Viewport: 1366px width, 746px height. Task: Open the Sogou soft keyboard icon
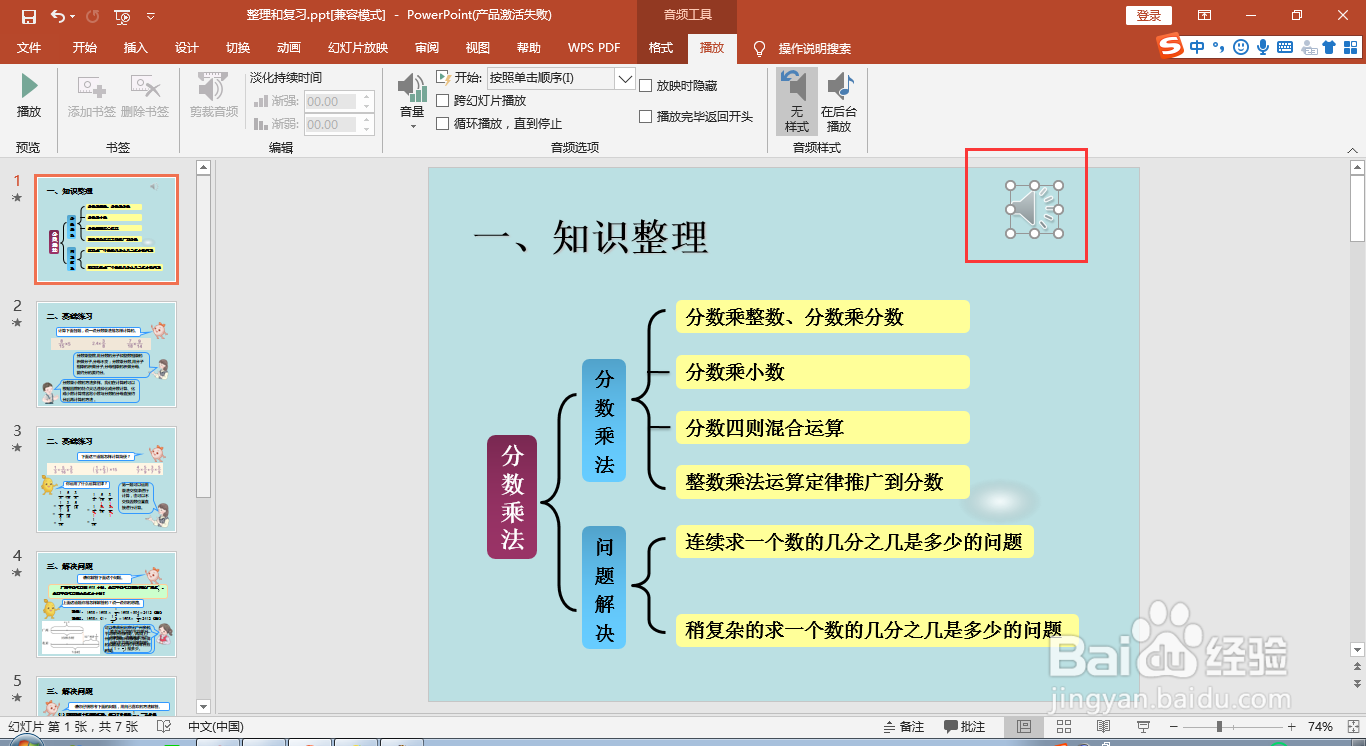click(x=1285, y=46)
